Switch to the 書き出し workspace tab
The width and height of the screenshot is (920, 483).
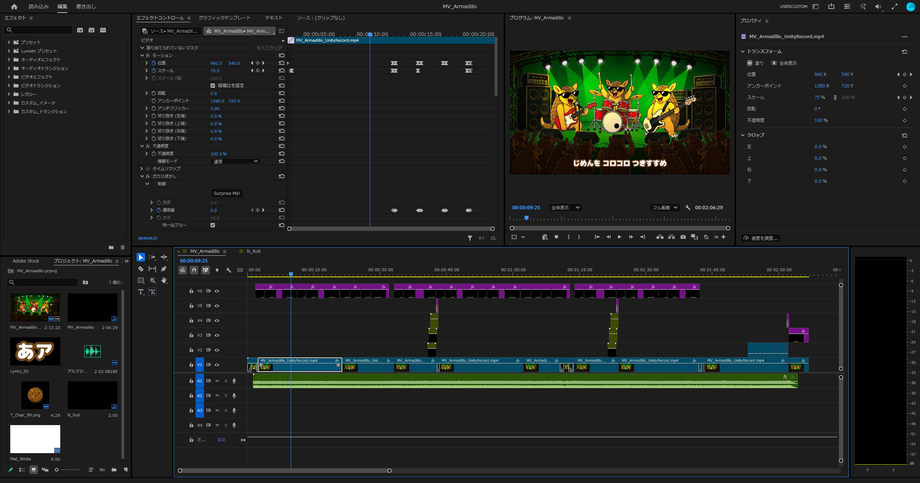[86, 6]
